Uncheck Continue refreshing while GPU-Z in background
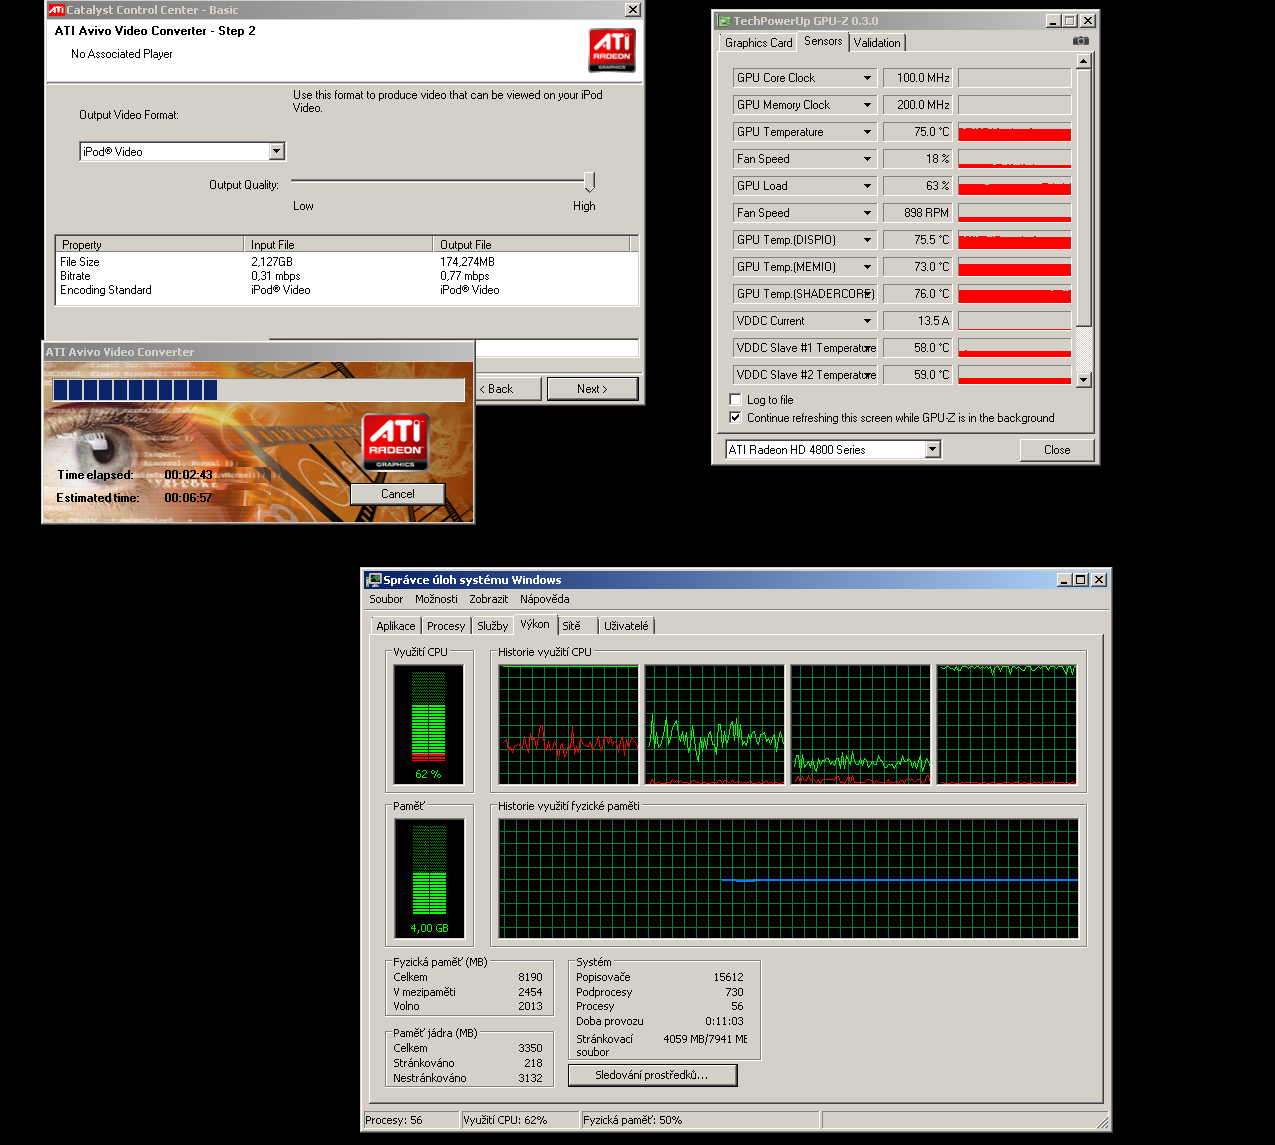This screenshot has width=1275, height=1145. pyautogui.click(x=735, y=418)
